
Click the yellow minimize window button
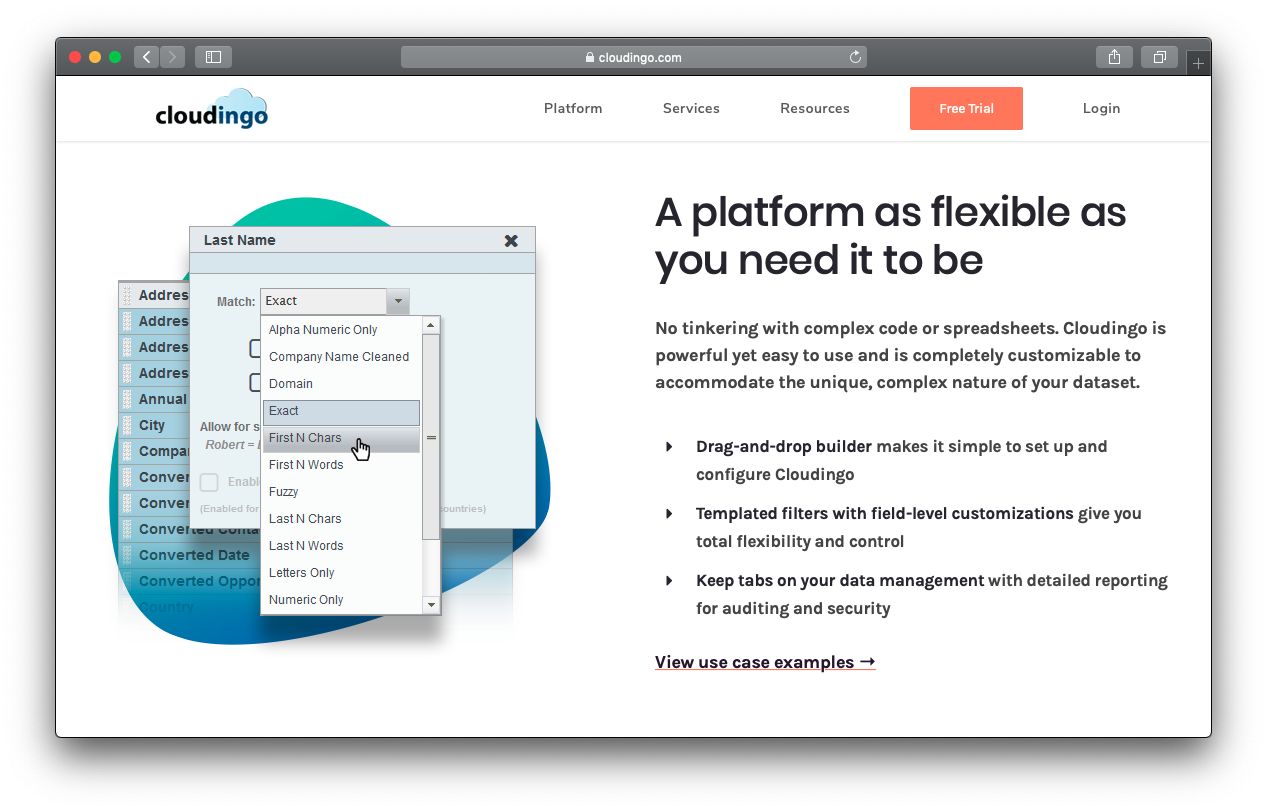click(x=95, y=57)
